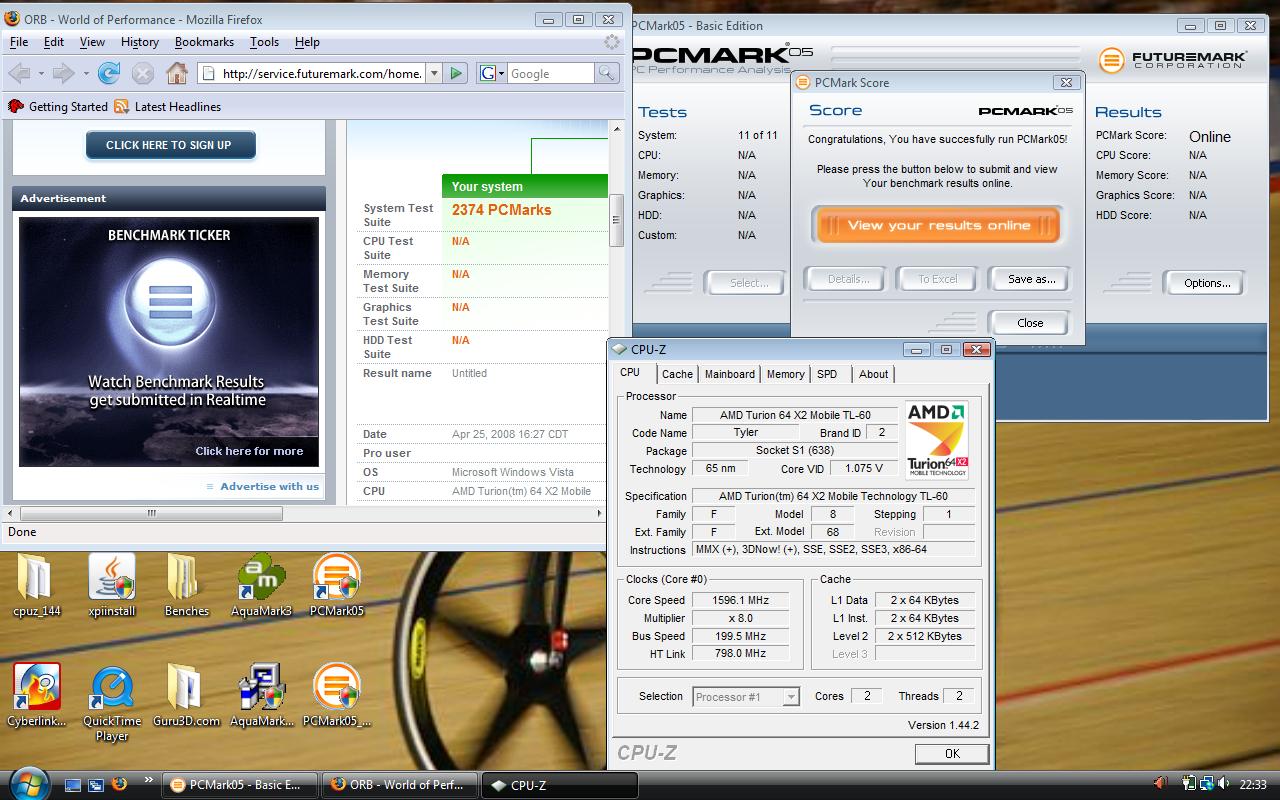Click the Firefox Back arrow button
Viewport: 1280px width, 800px height.
[x=19, y=73]
